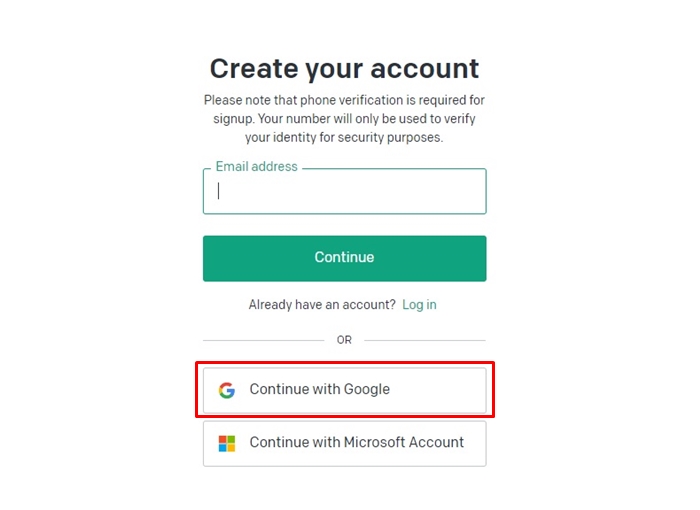Click the OR divider label
The image size is (700, 510).
(x=344, y=340)
